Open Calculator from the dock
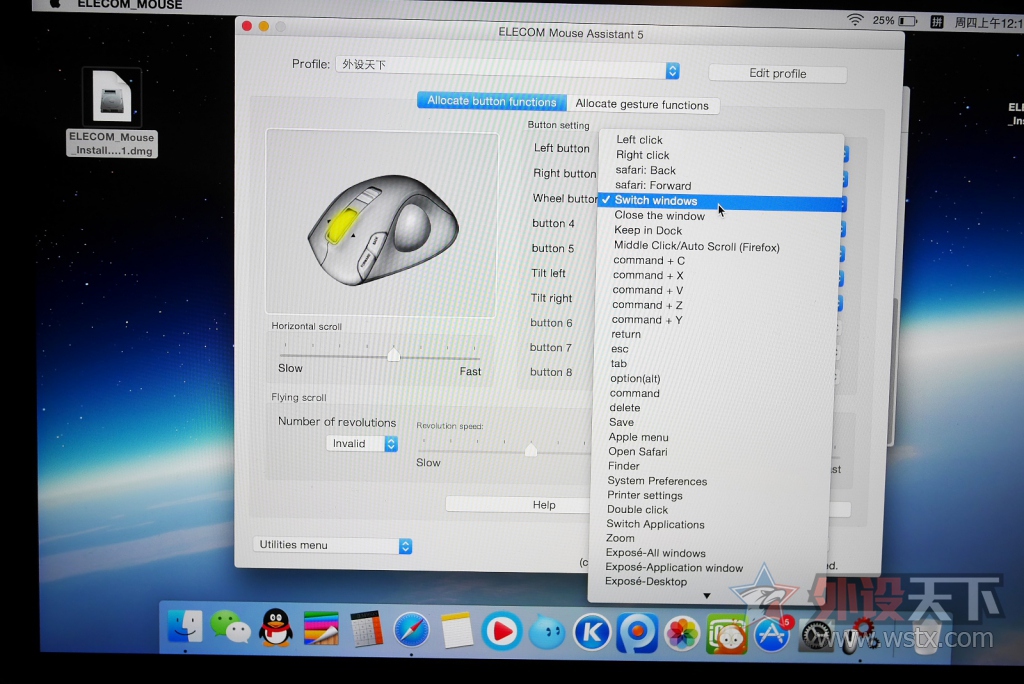Image resolution: width=1024 pixels, height=684 pixels. 366,629
